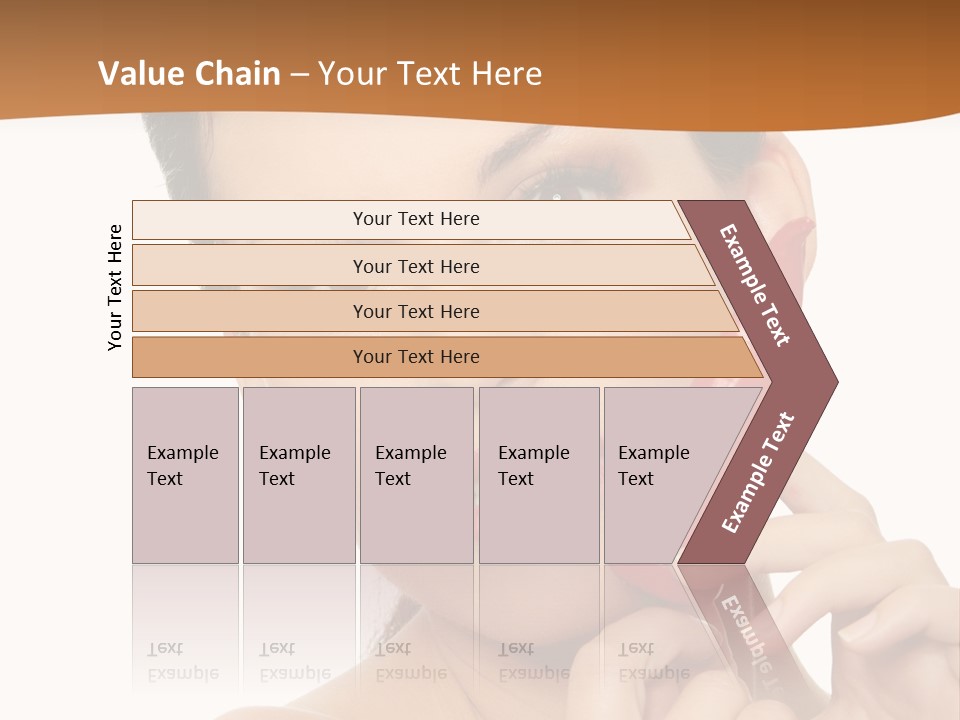Image resolution: width=960 pixels, height=720 pixels.
Task: Click the bold 'Value Chain' words in the title
Action: click(189, 73)
